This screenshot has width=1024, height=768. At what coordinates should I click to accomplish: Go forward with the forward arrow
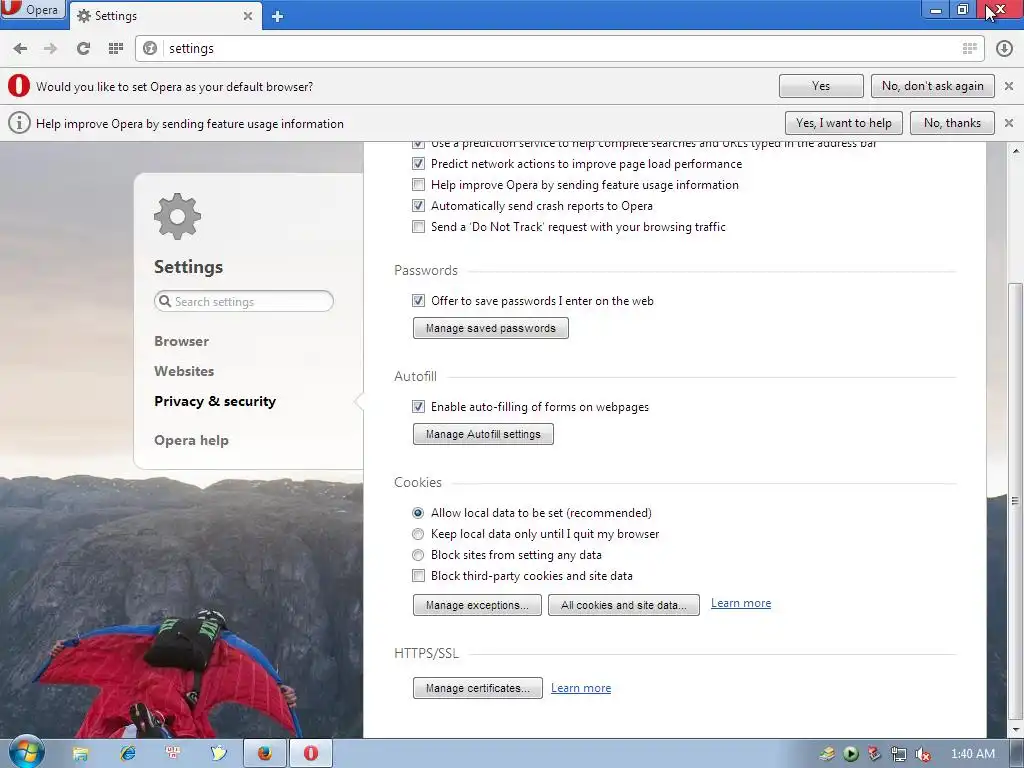click(x=50, y=48)
